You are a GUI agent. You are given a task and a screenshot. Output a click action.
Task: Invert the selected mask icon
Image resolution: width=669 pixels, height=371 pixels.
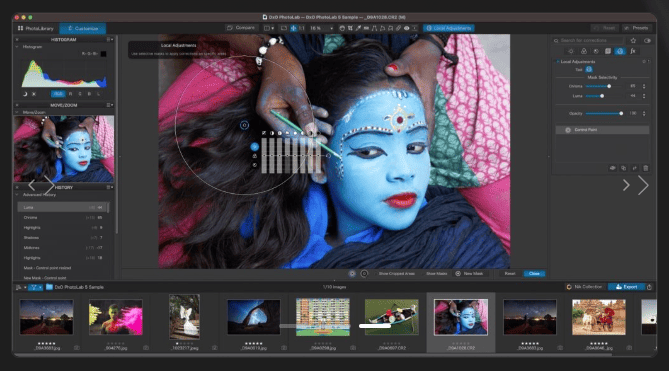click(634, 168)
